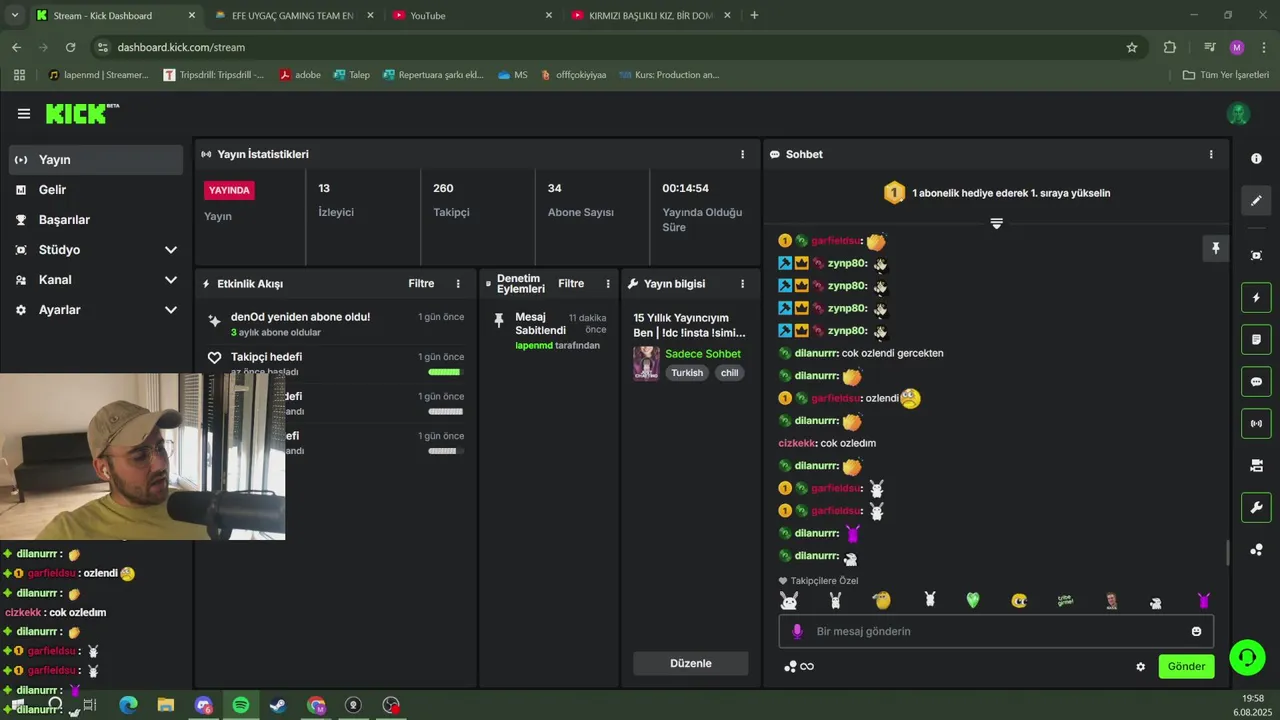The height and width of the screenshot is (720, 1280).
Task: Open Tüm Yer İşaretleri bookmarks folder
Action: tap(1226, 75)
